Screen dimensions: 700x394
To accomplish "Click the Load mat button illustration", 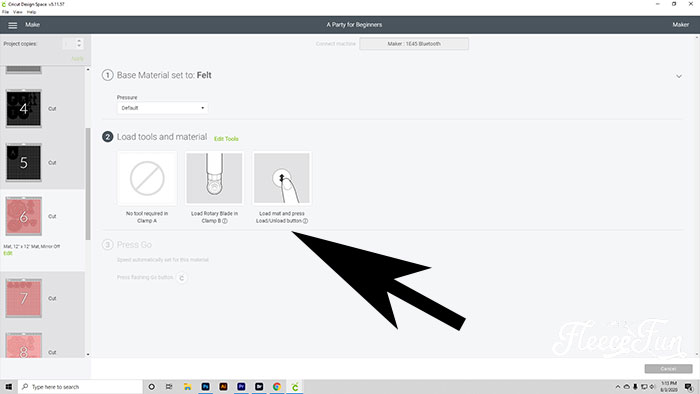I will point(282,178).
